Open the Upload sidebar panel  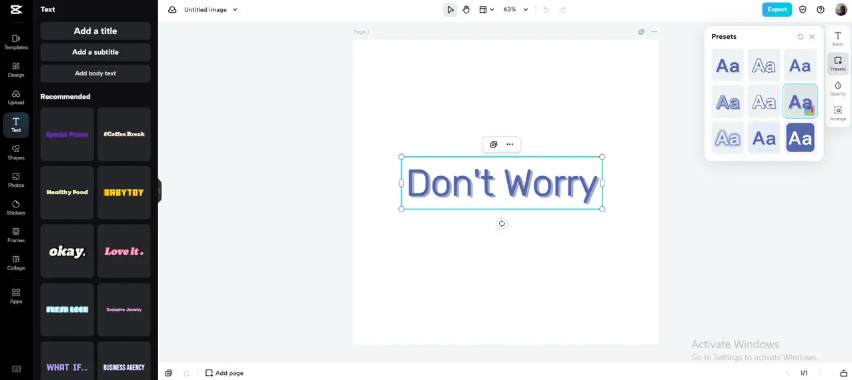click(x=16, y=97)
